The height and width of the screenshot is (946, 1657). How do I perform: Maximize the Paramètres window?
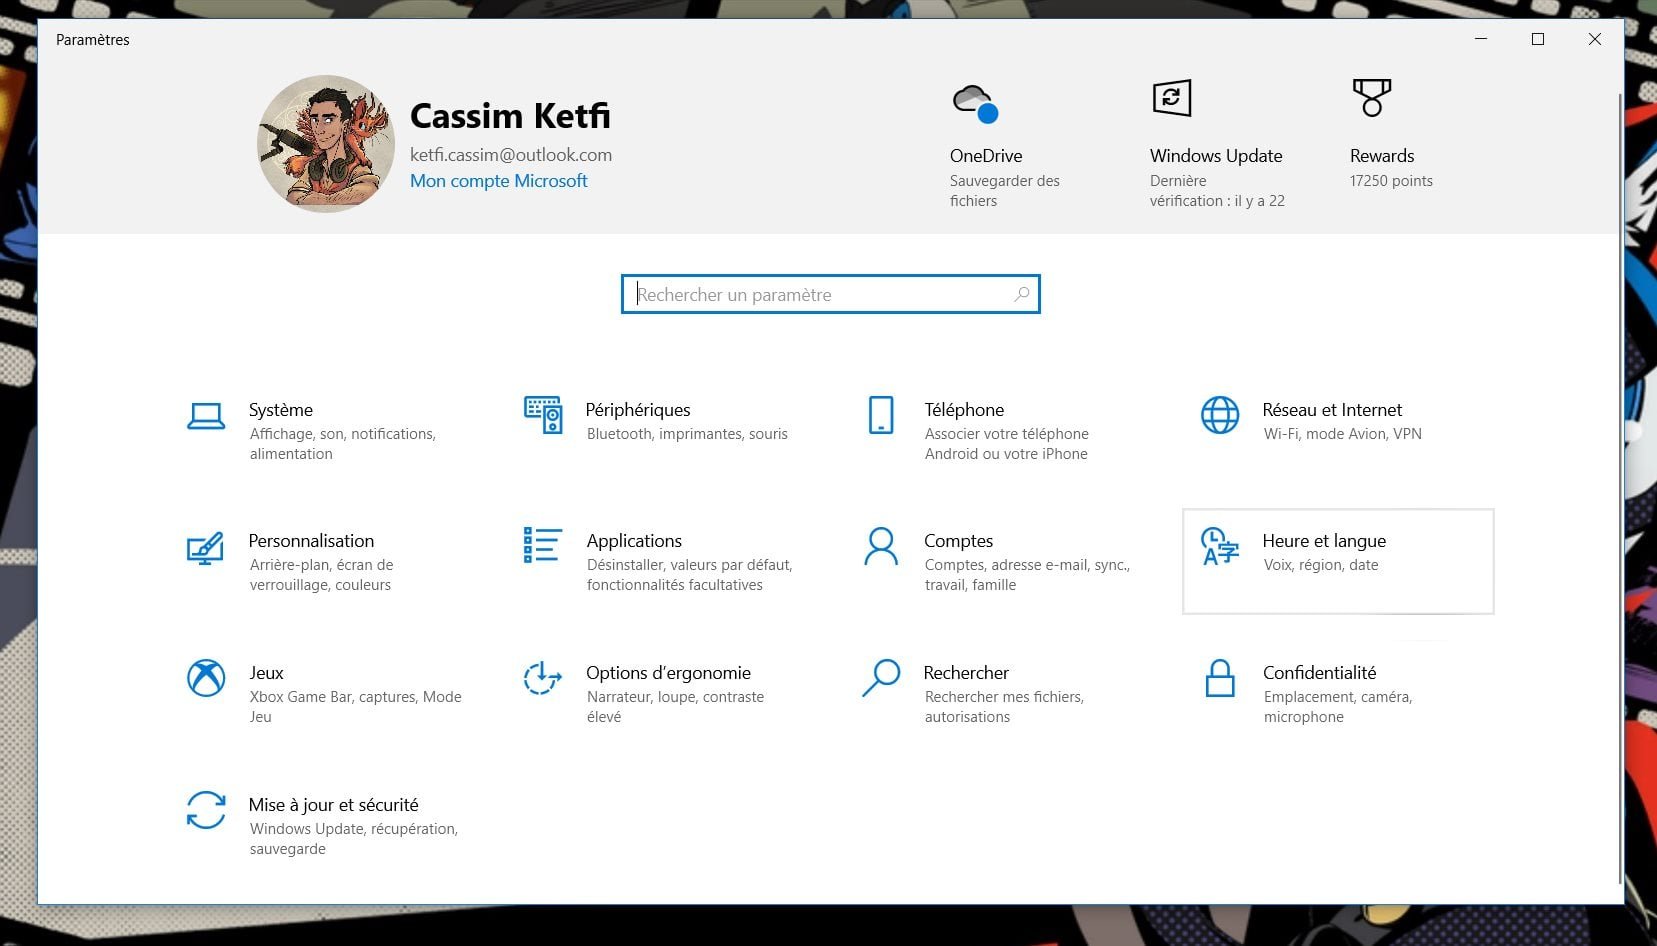pyautogui.click(x=1538, y=39)
